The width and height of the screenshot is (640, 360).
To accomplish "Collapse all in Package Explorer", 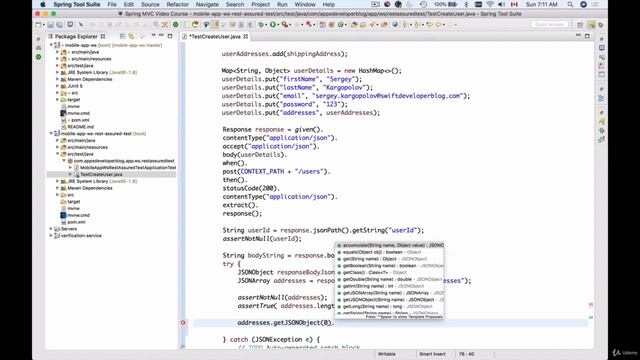I will (122, 36).
